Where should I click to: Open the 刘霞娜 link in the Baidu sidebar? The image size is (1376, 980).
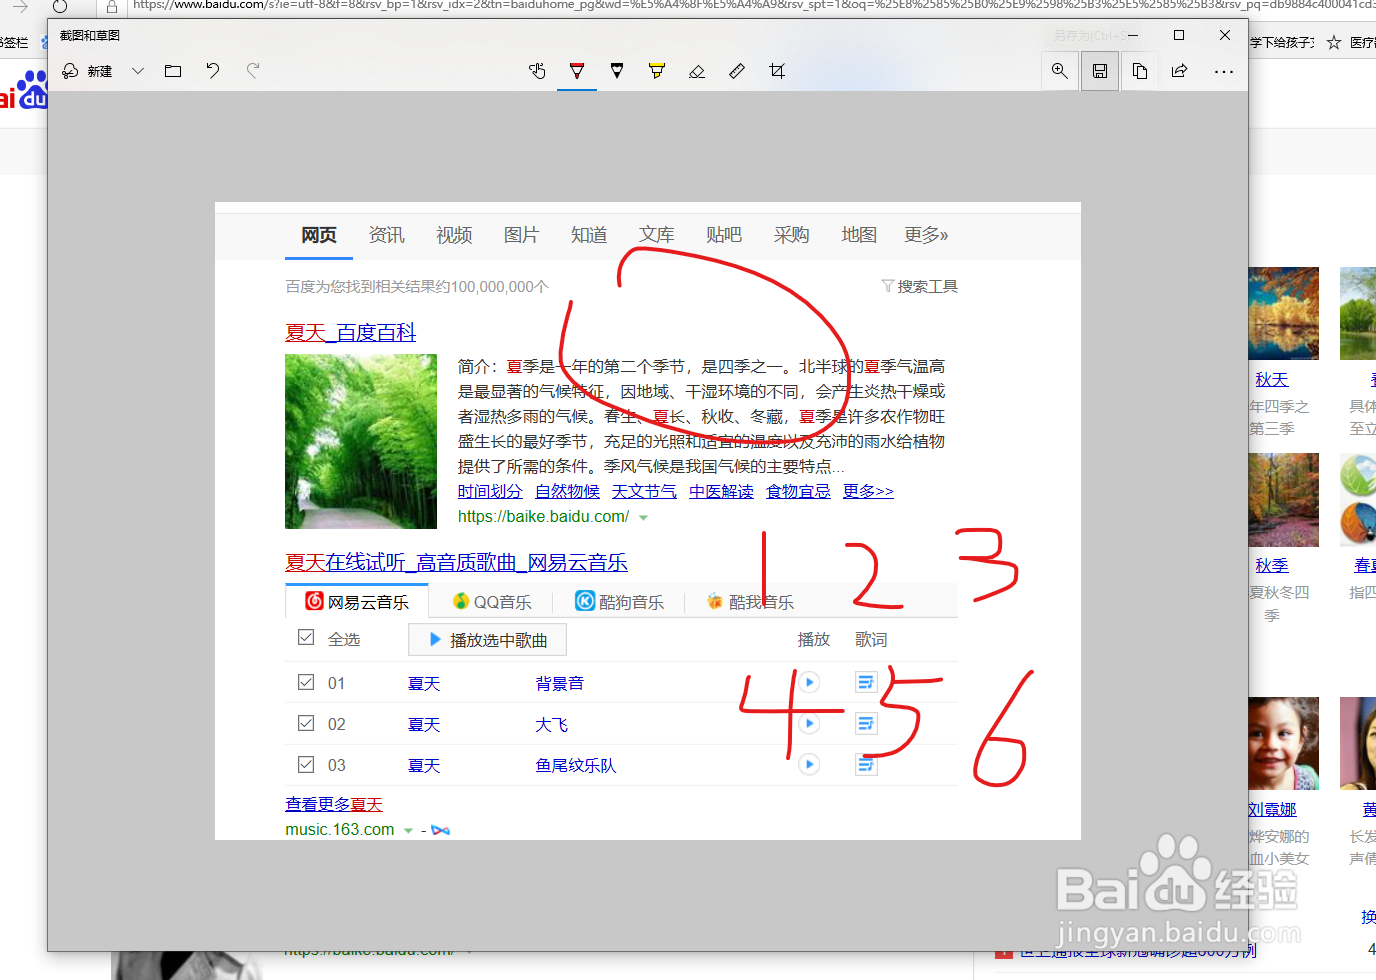tap(1273, 809)
